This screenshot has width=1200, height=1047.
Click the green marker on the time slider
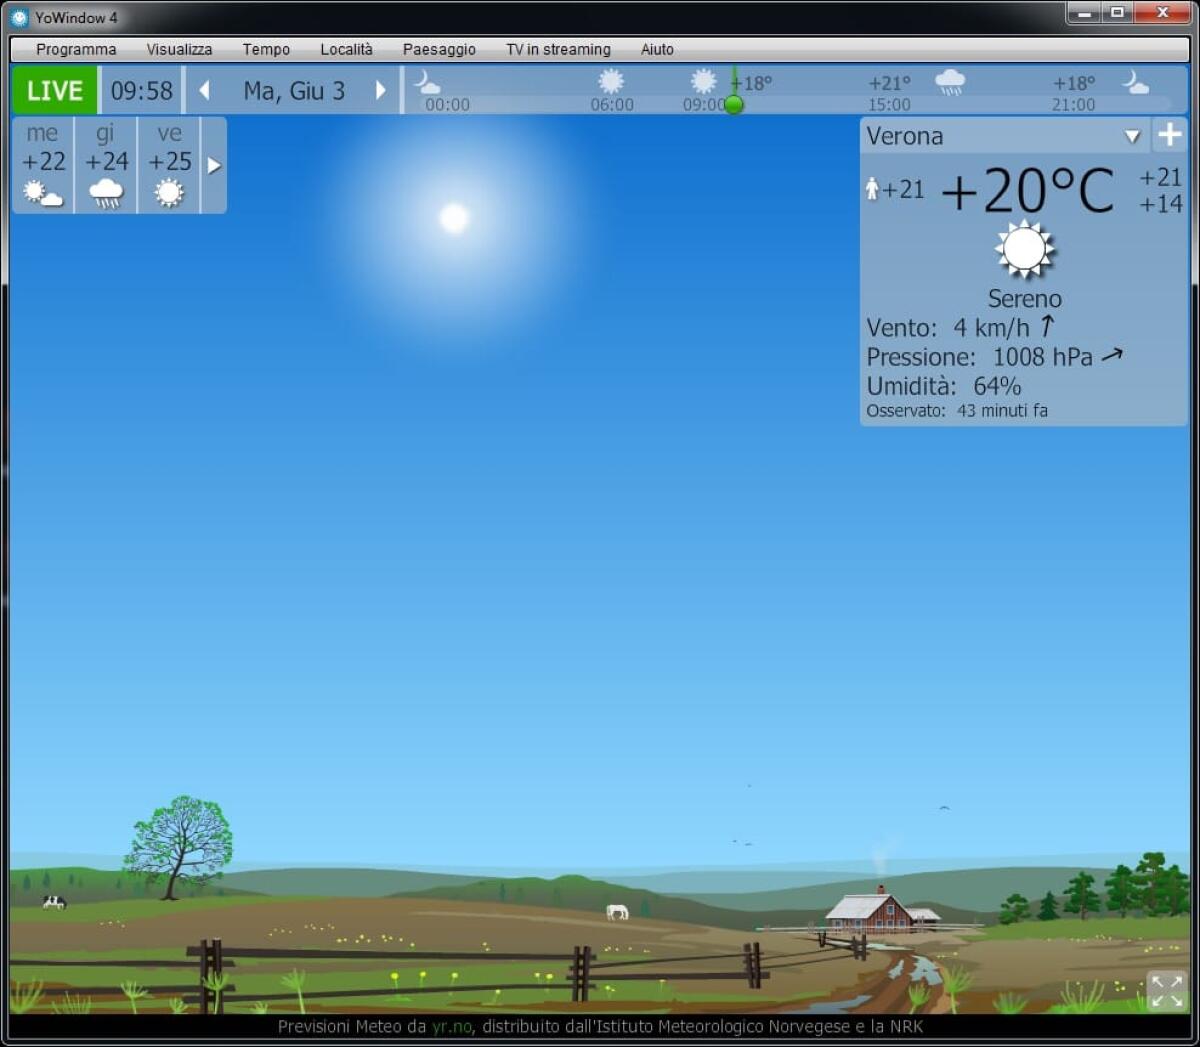click(x=735, y=104)
